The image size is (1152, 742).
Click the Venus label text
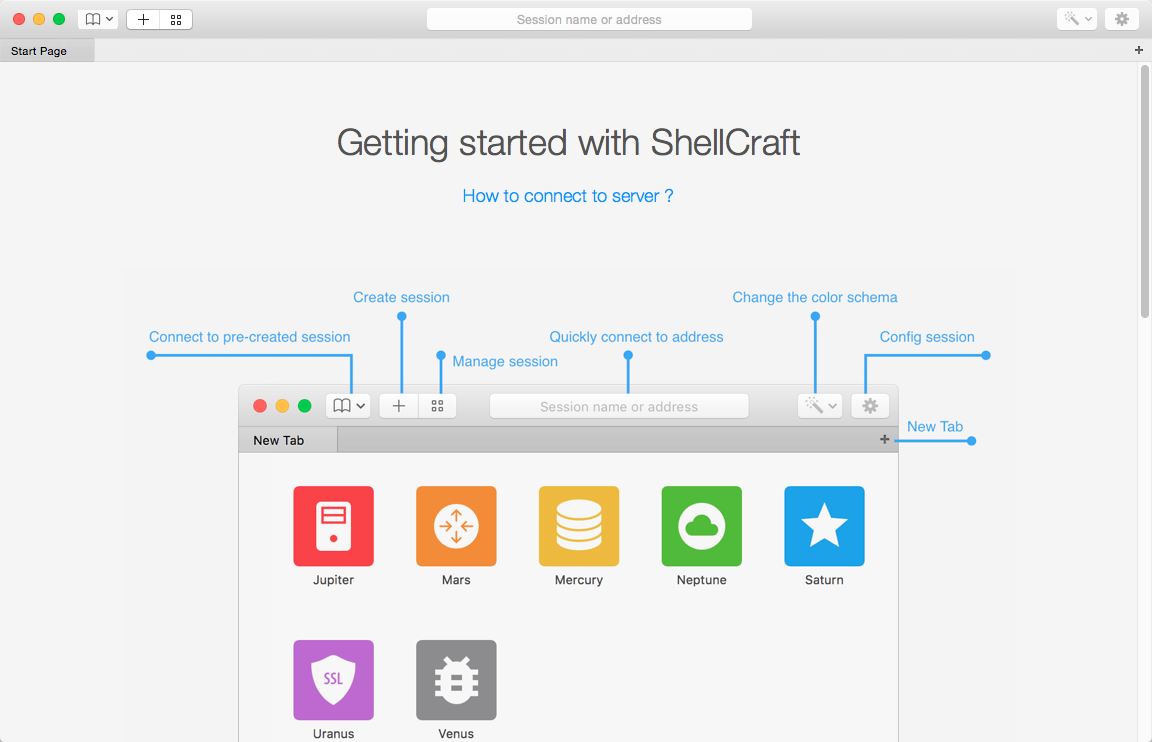[x=456, y=733]
